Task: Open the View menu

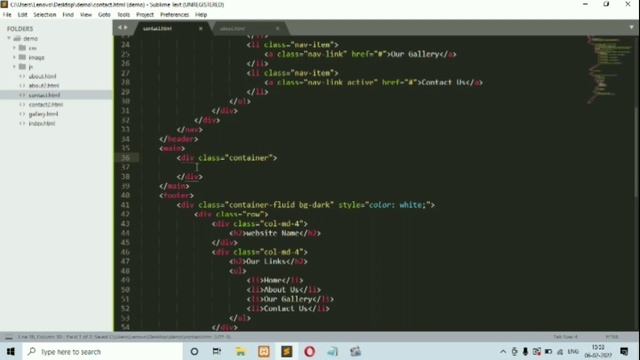Action: (86, 15)
